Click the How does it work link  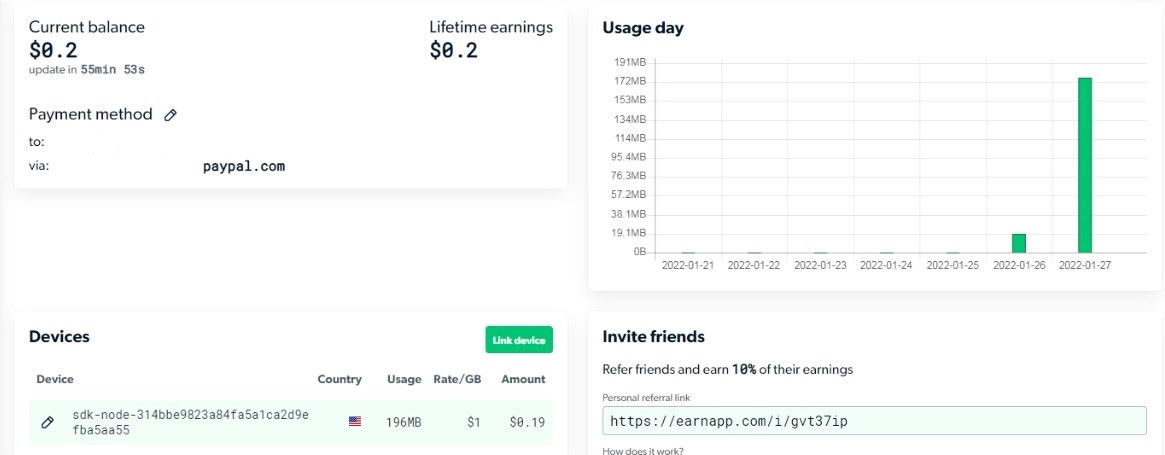coord(643,451)
